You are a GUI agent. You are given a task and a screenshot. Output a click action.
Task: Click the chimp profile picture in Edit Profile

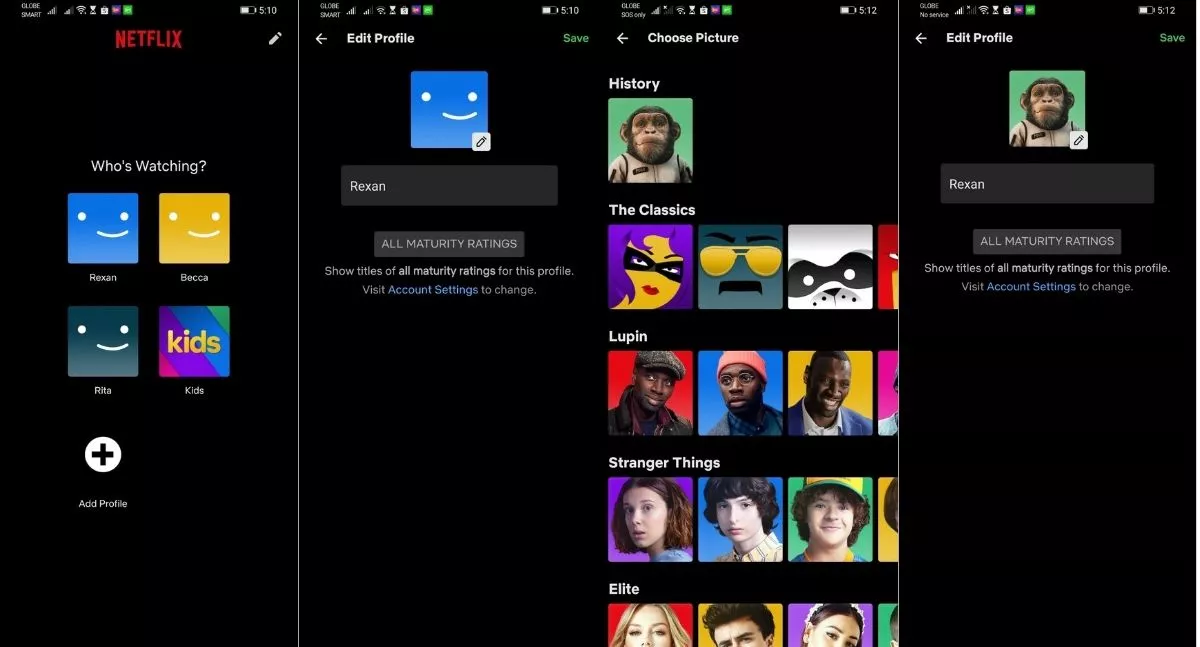[1047, 109]
